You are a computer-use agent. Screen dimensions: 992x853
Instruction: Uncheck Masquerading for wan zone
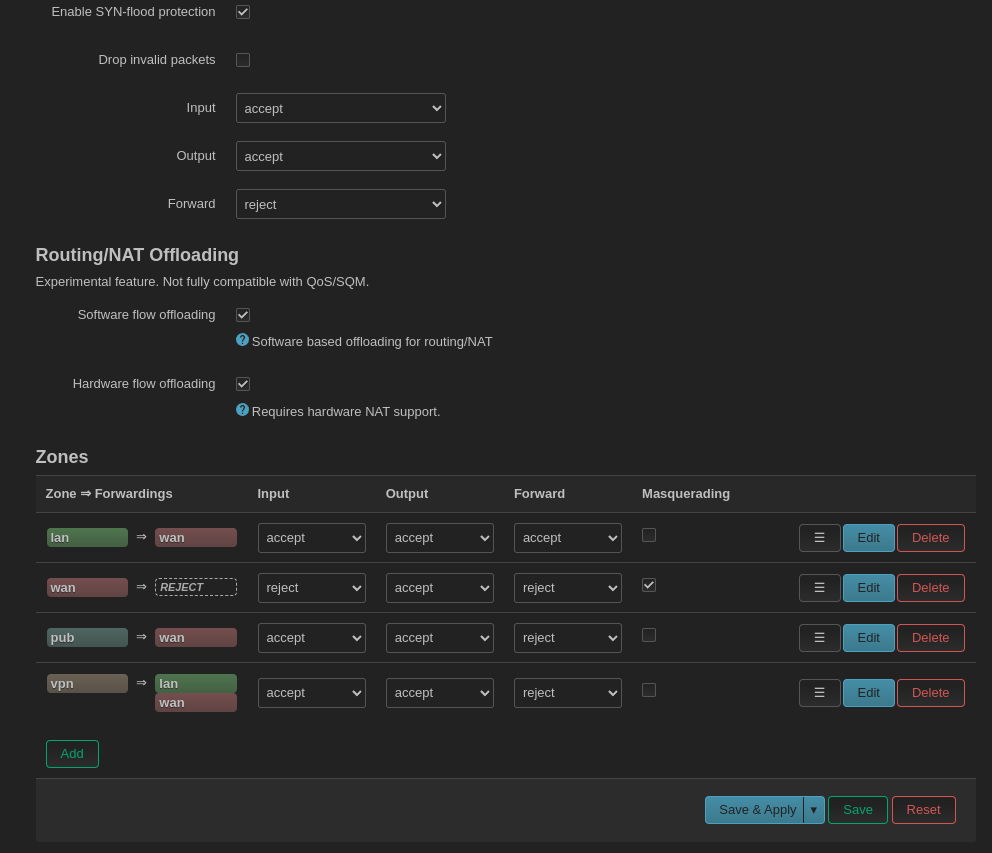[649, 585]
